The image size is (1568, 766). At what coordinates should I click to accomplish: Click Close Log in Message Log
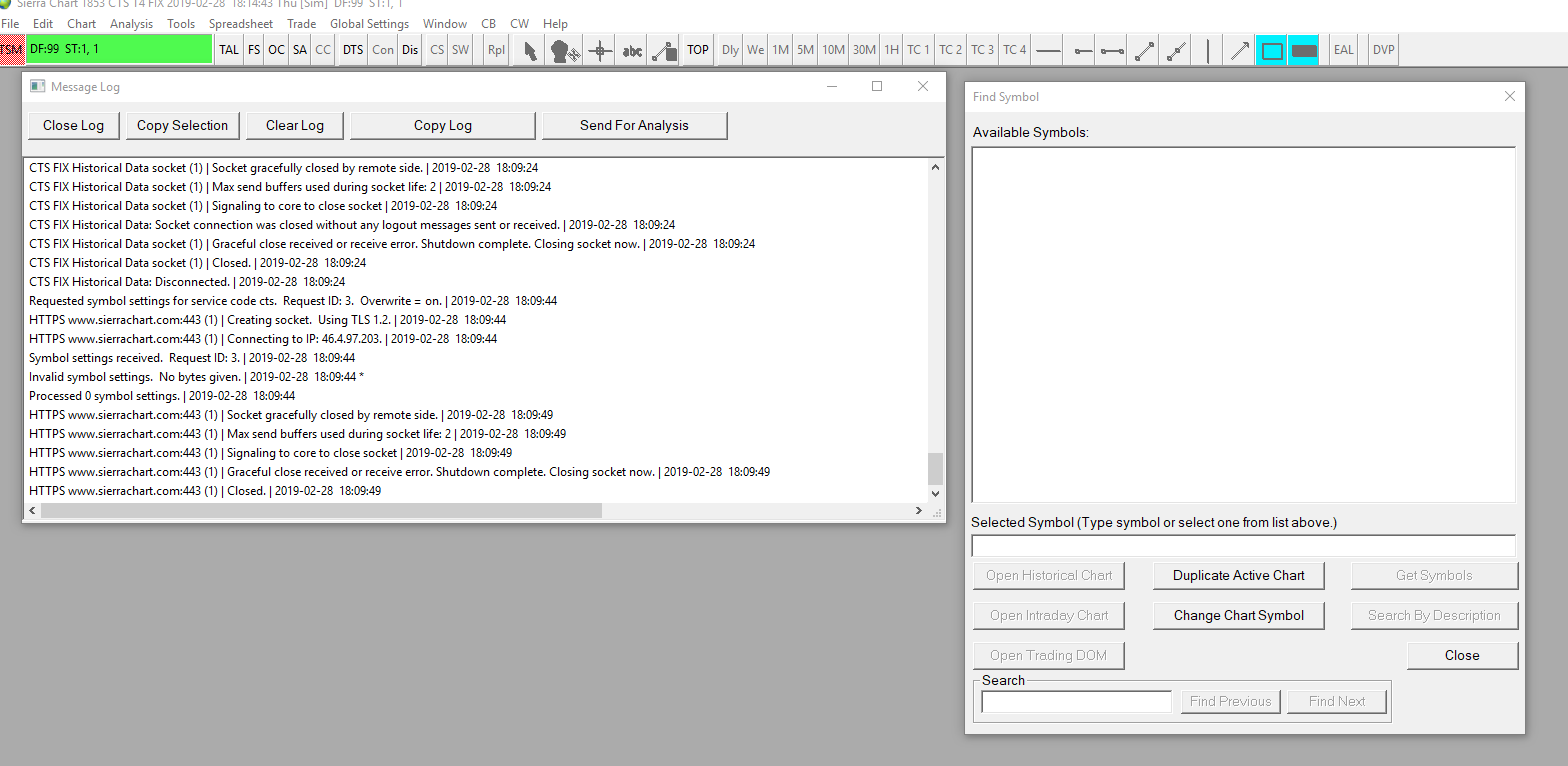click(x=74, y=125)
